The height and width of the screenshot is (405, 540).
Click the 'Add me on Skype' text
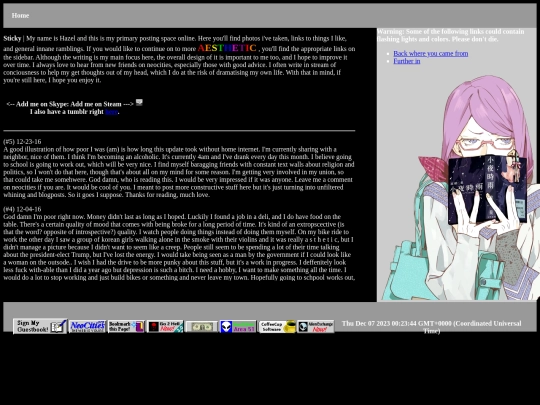tap(43, 104)
